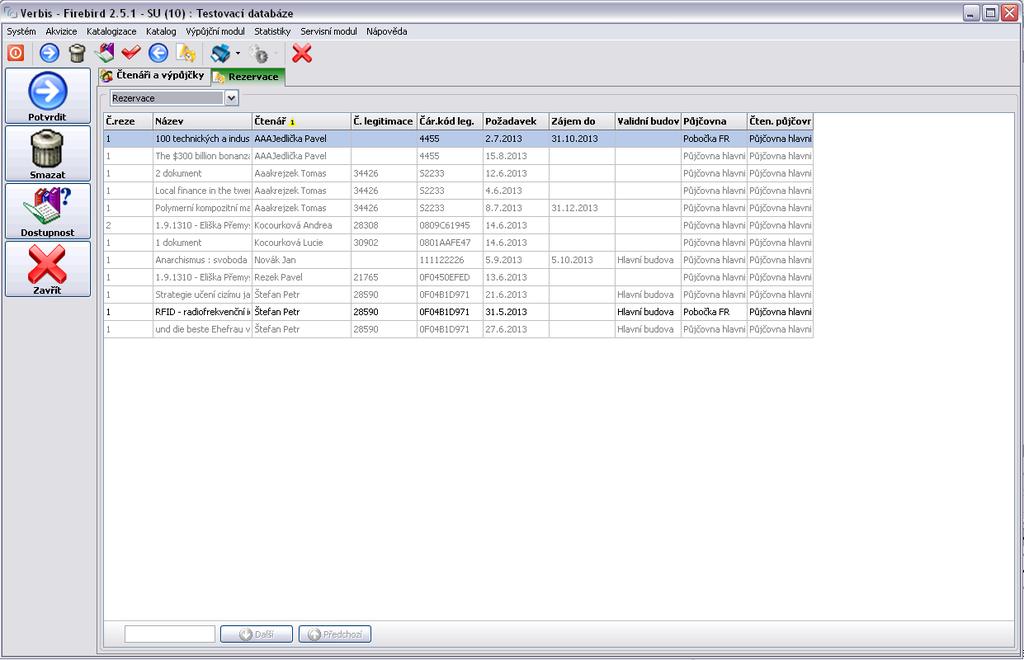Sort by Půjčovna column header

[x=714, y=121]
